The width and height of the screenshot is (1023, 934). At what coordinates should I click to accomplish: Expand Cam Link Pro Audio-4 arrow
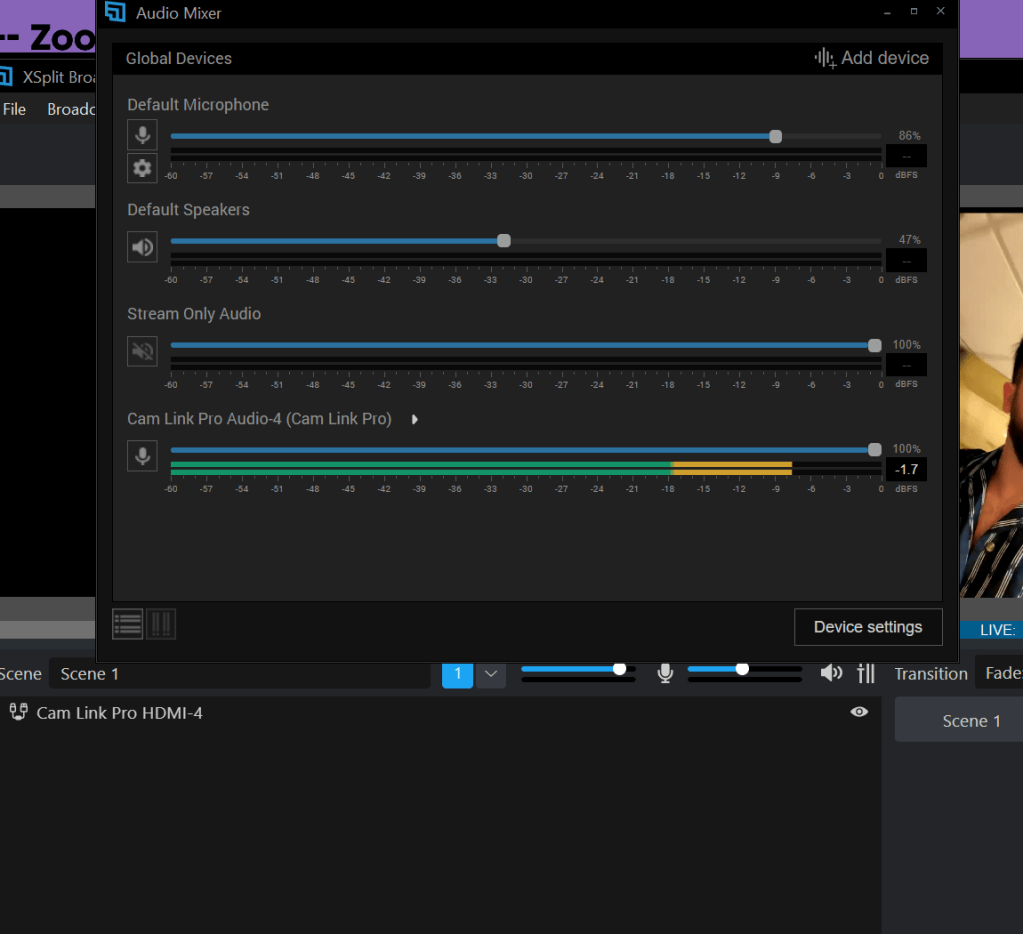pos(414,419)
